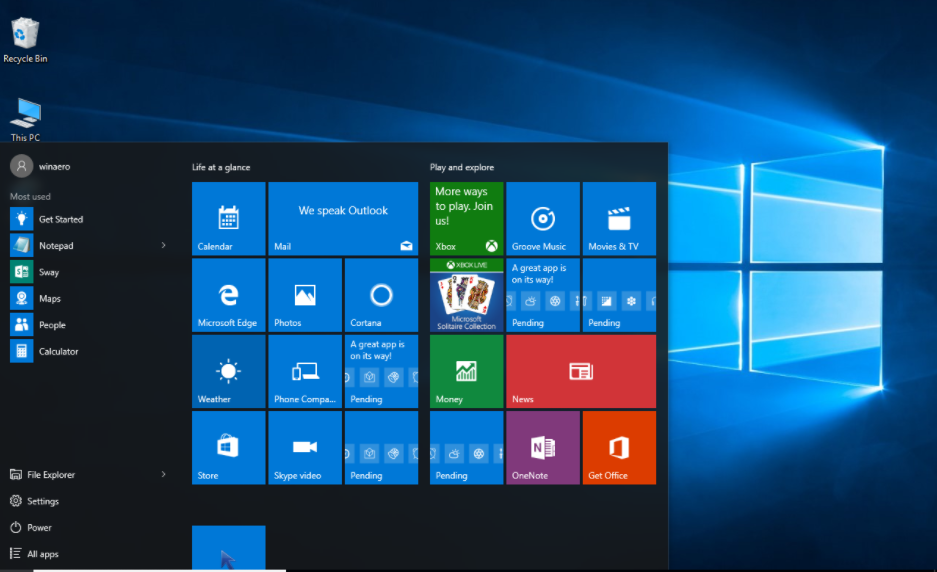The image size is (937, 572).
Task: Click the Most used label
Action: point(30,196)
